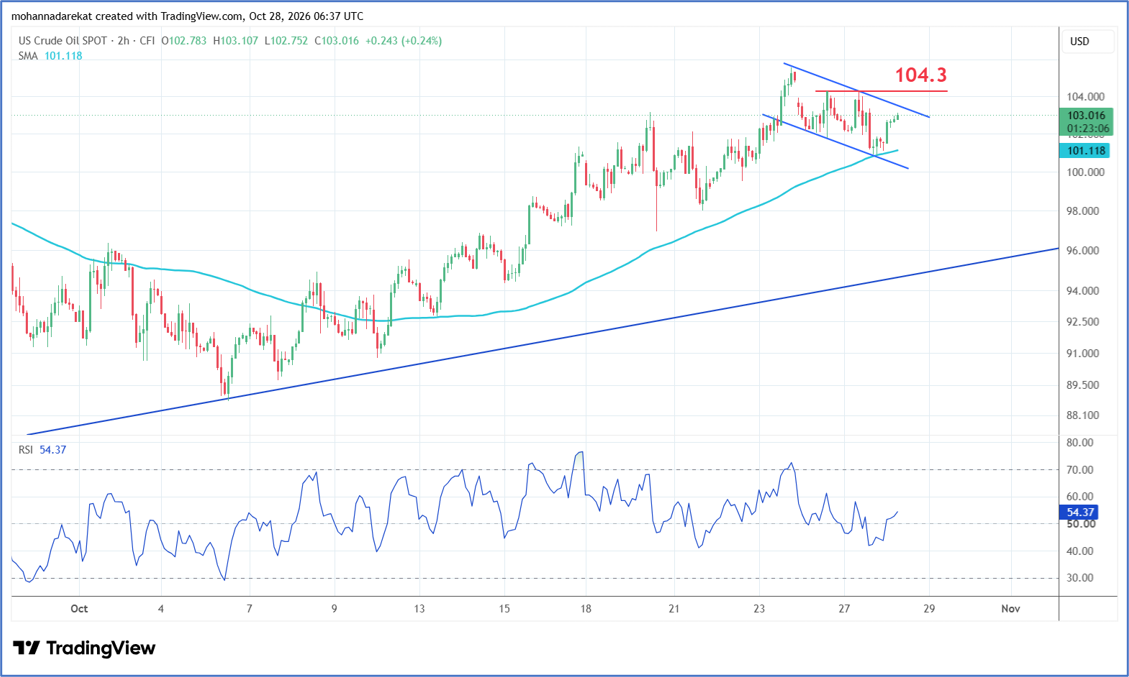This screenshot has height=677, width=1129.
Task: Click the 92.500 price axis label
Action: click(x=1082, y=321)
